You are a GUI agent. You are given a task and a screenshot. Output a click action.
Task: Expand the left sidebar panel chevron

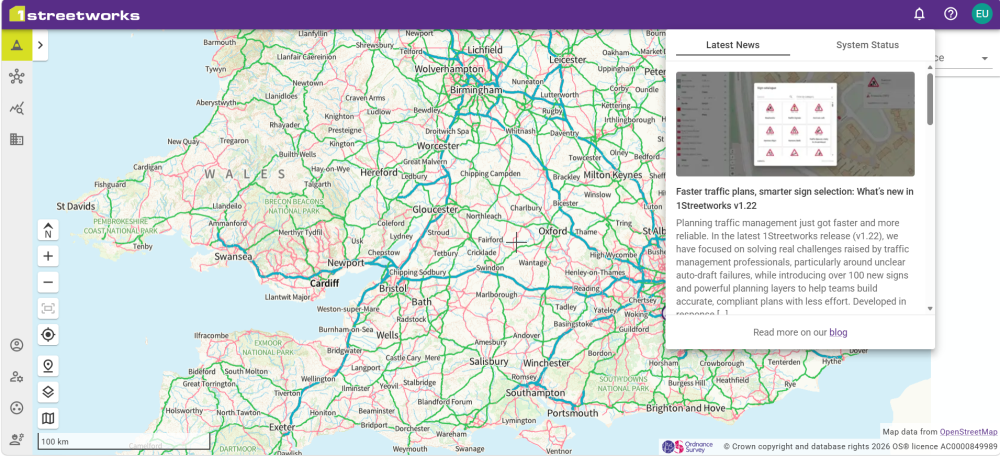[40, 45]
